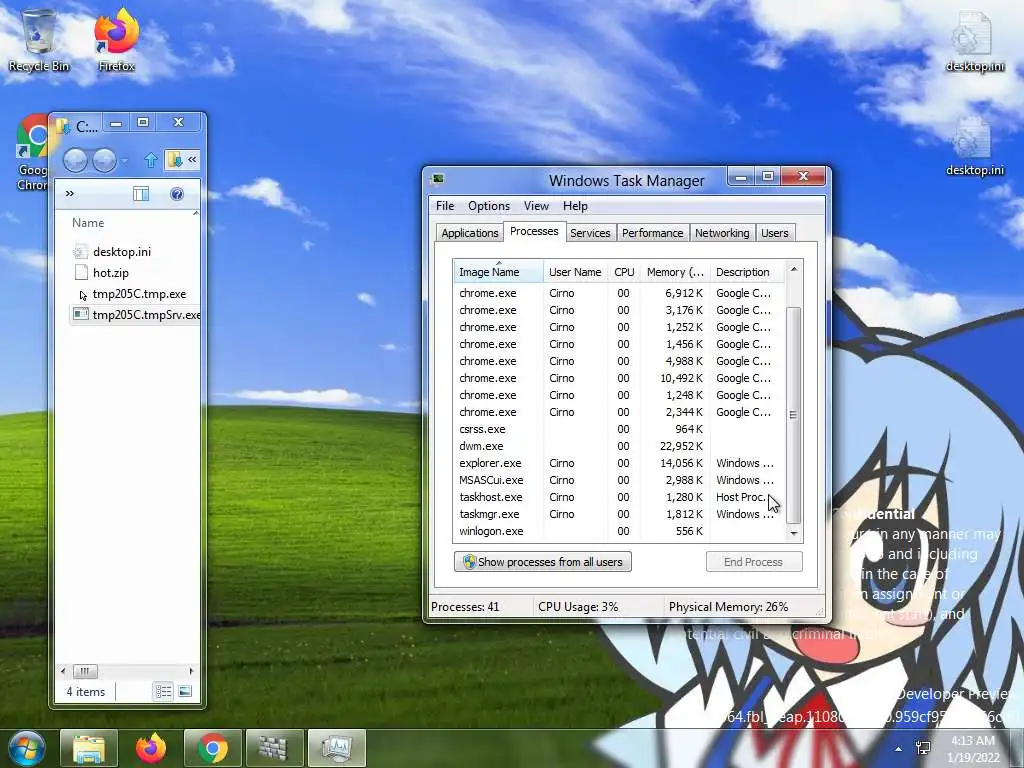The image size is (1024, 768).
Task: Launch Firefox from the desktop shortcut
Action: 116,40
